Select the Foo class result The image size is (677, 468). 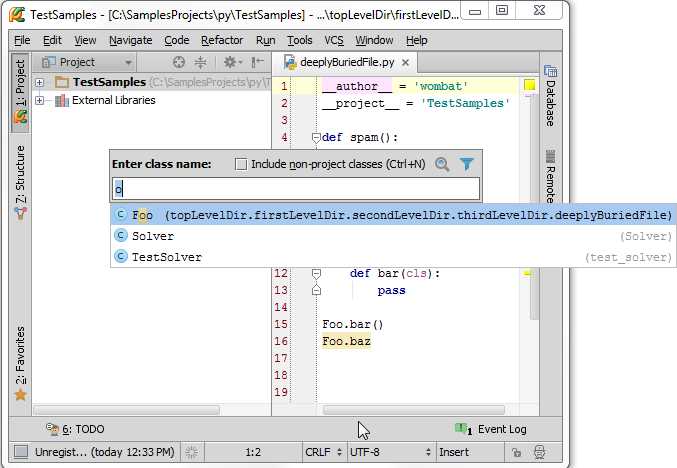pyautogui.click(x=393, y=215)
